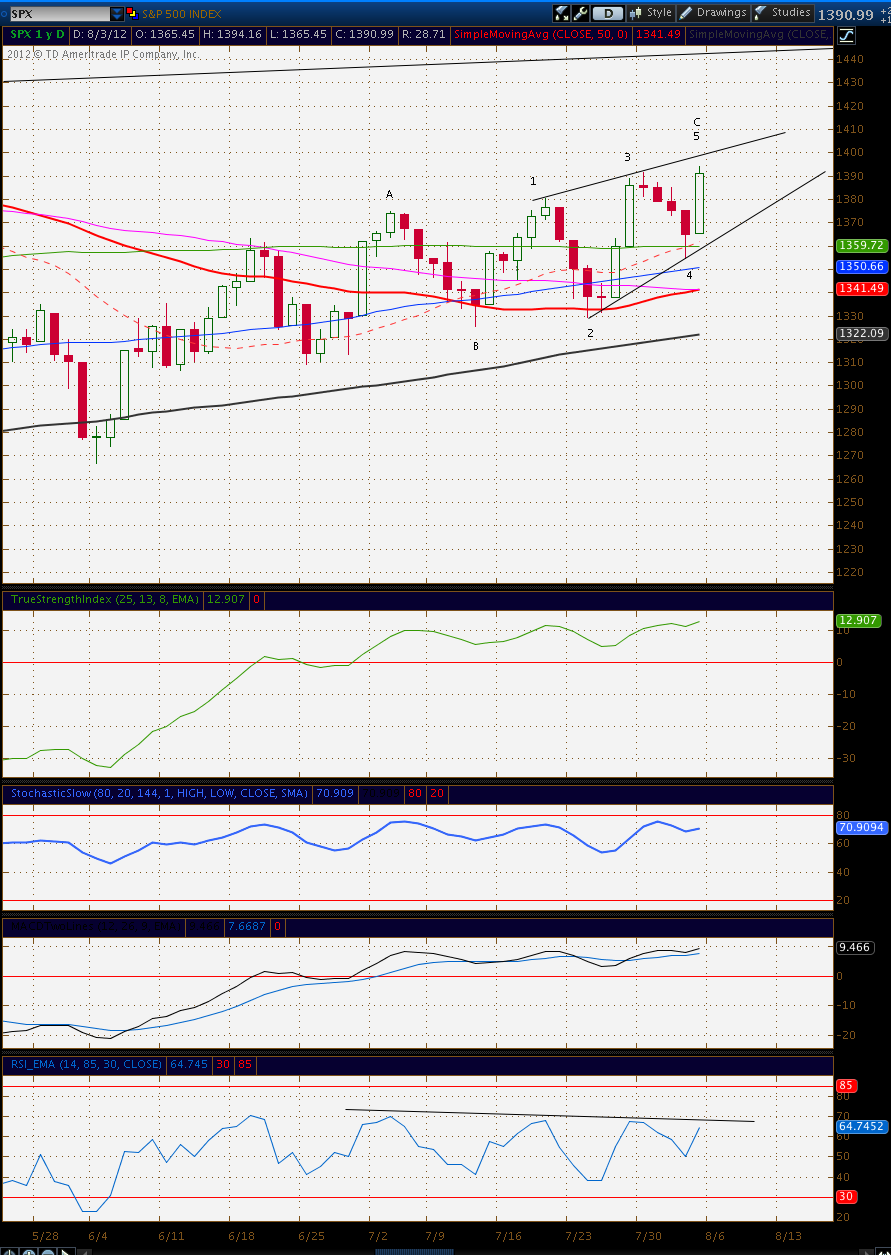The image size is (891, 1255).
Task: Open the Drawings menu
Action: tap(721, 13)
